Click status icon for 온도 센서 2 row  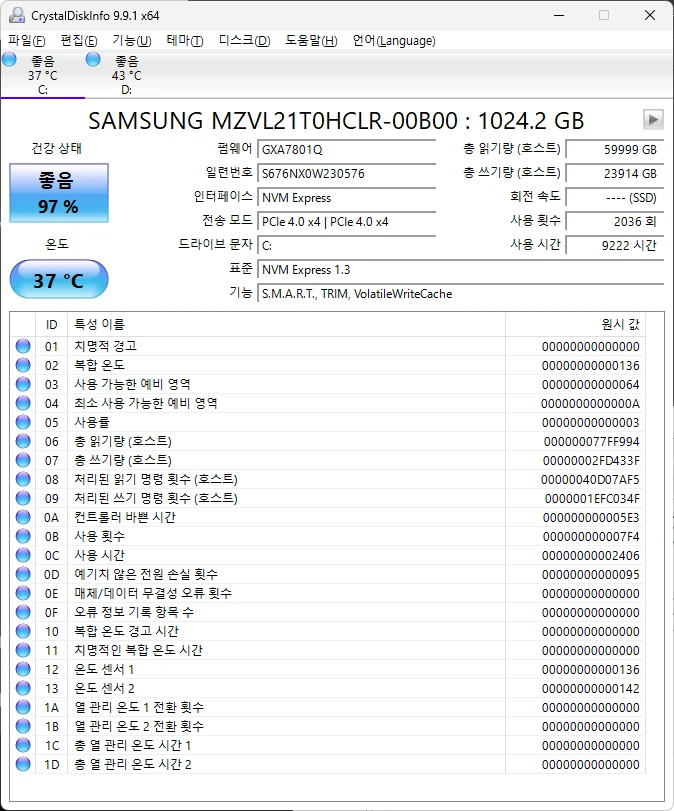[x=23, y=688]
